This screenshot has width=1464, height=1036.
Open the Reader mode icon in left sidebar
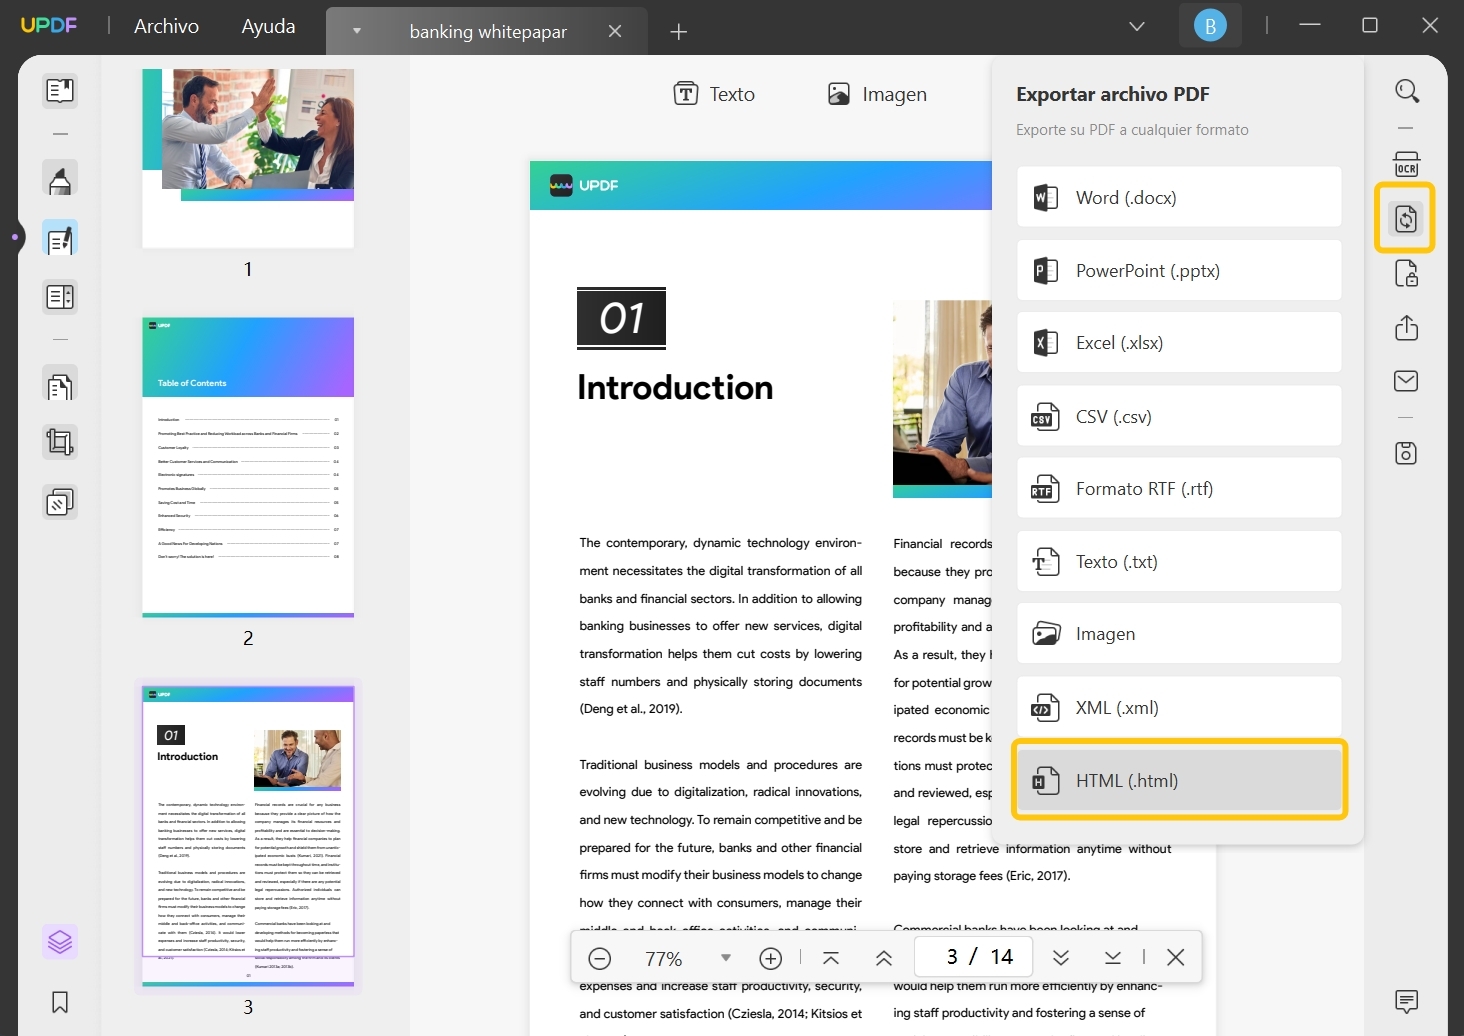click(x=60, y=91)
